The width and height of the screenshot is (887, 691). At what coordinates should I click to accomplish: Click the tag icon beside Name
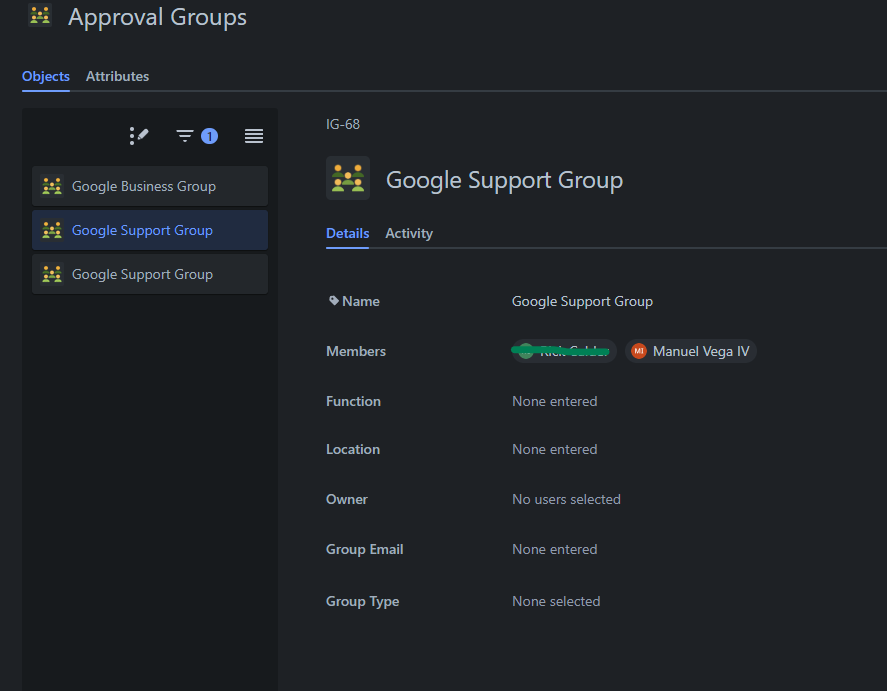point(334,301)
